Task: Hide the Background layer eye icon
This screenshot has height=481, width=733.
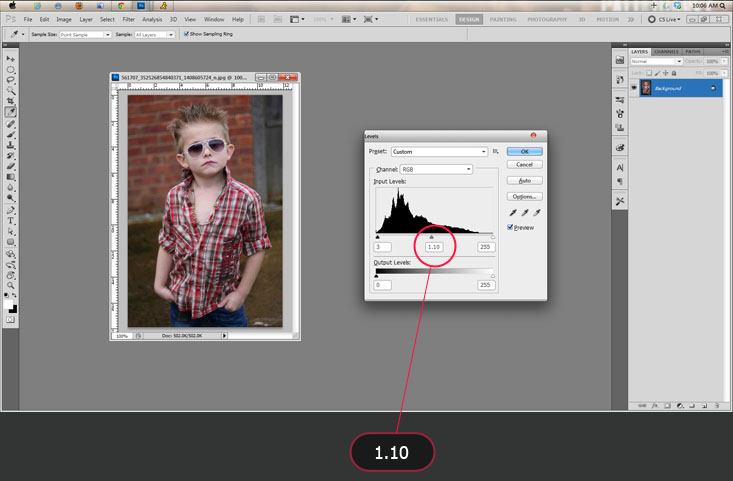Action: point(634,88)
